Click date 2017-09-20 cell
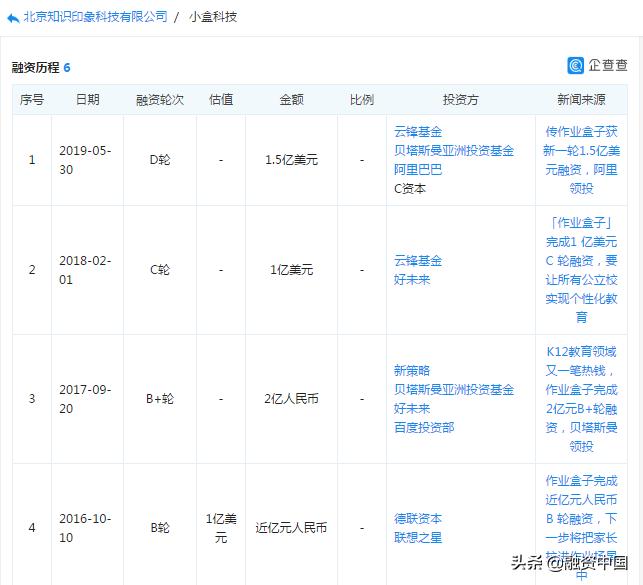 click(x=85, y=399)
